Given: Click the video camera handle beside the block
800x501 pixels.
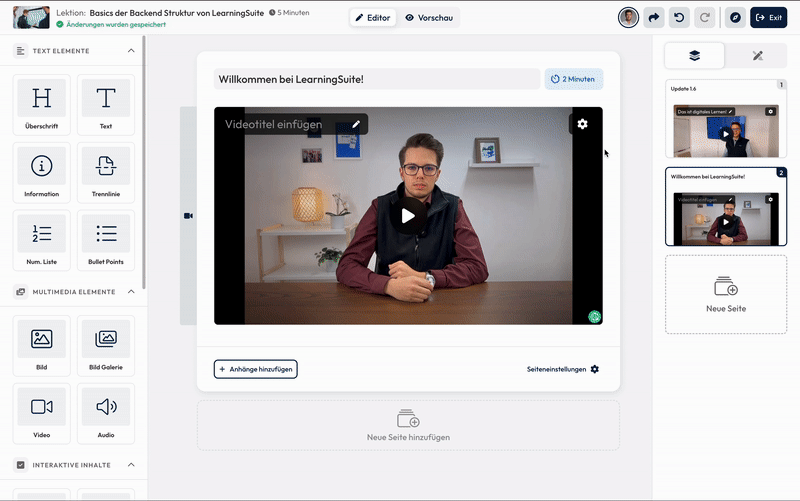Looking at the screenshot, I should click(188, 216).
